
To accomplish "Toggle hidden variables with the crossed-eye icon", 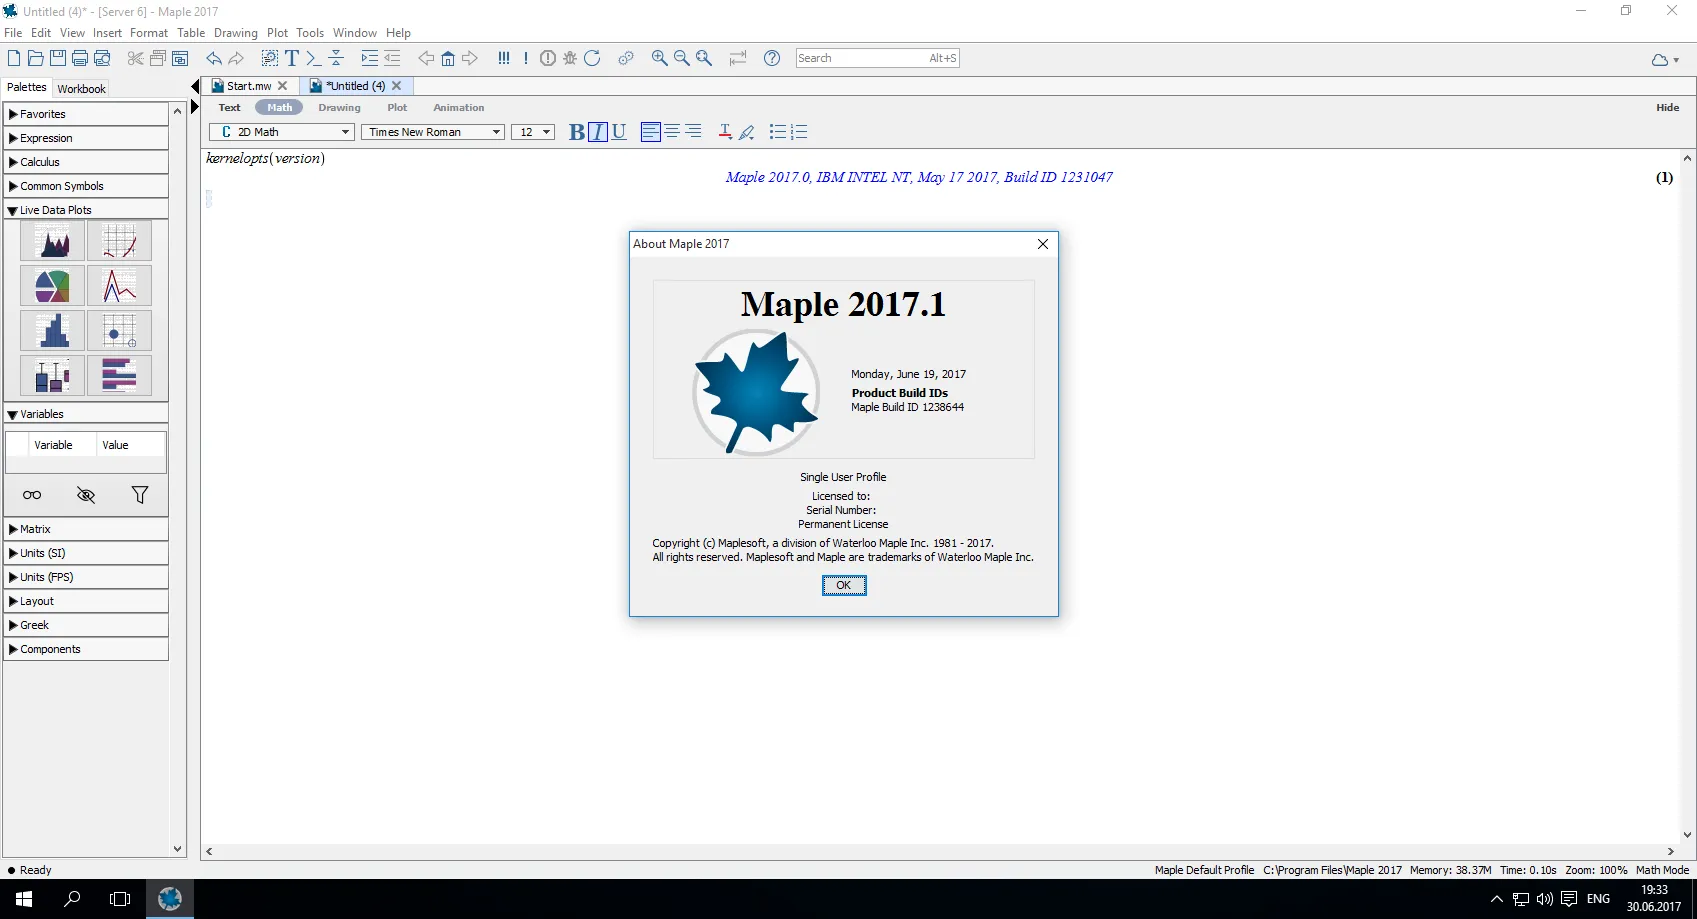I will coord(86,495).
